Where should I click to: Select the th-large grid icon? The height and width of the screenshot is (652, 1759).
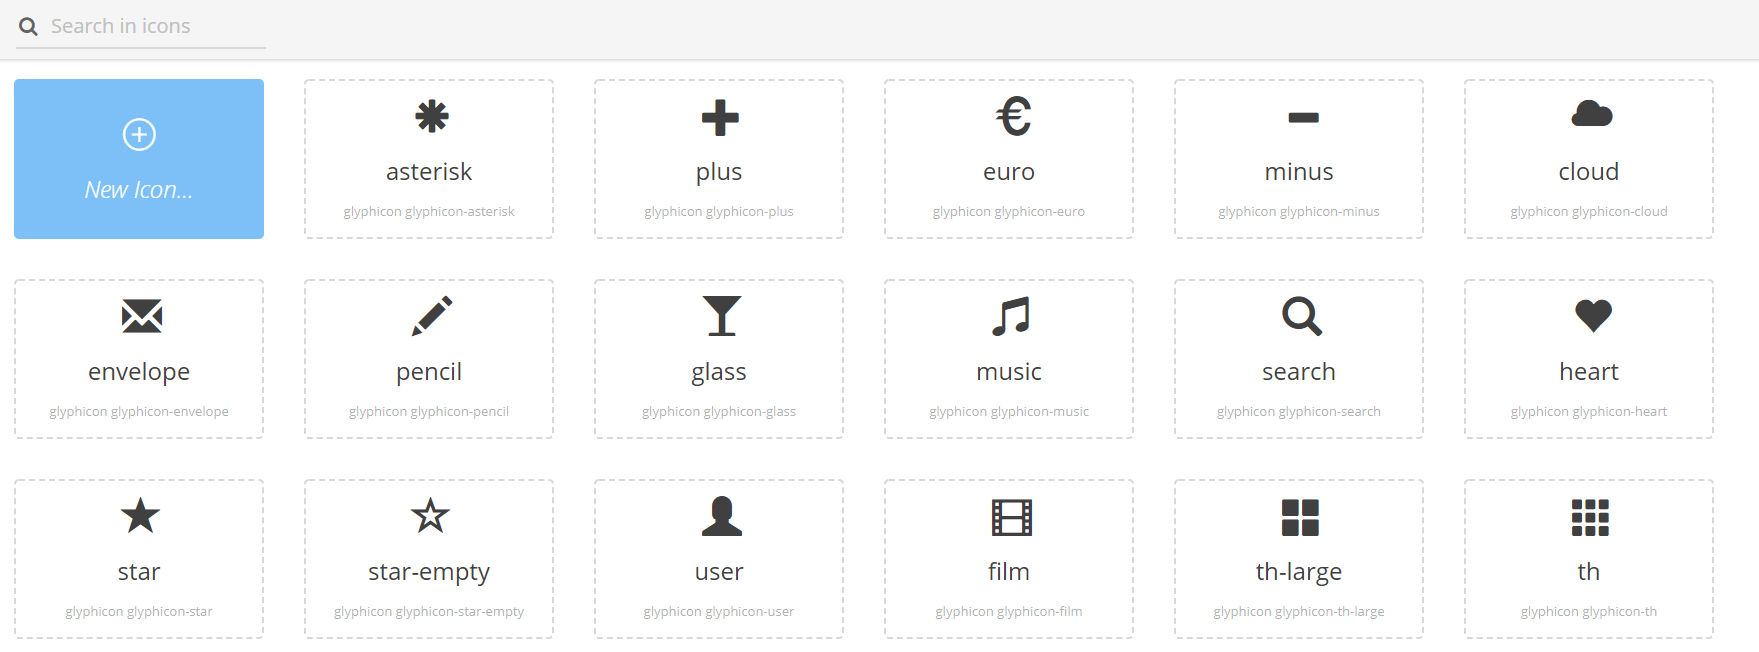1300,518
